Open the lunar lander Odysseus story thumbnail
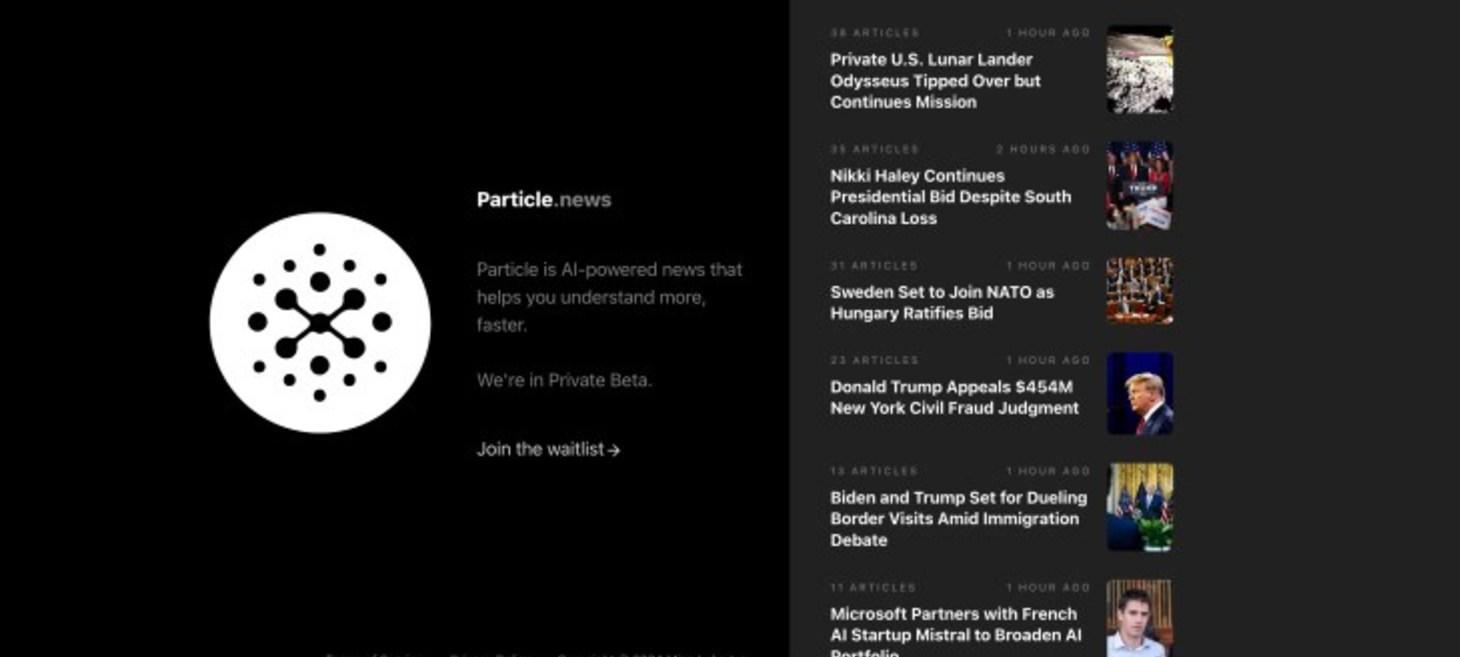This screenshot has width=1460, height=657. pyautogui.click(x=1141, y=69)
